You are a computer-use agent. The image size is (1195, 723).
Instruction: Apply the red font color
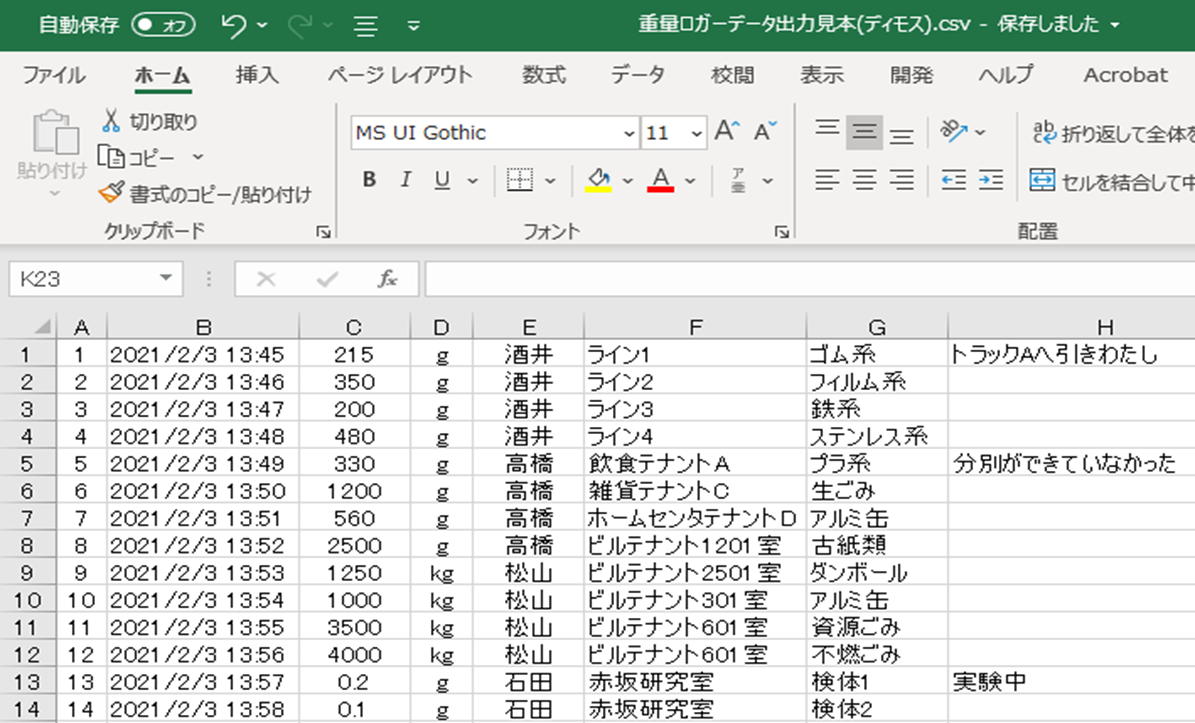point(661,180)
